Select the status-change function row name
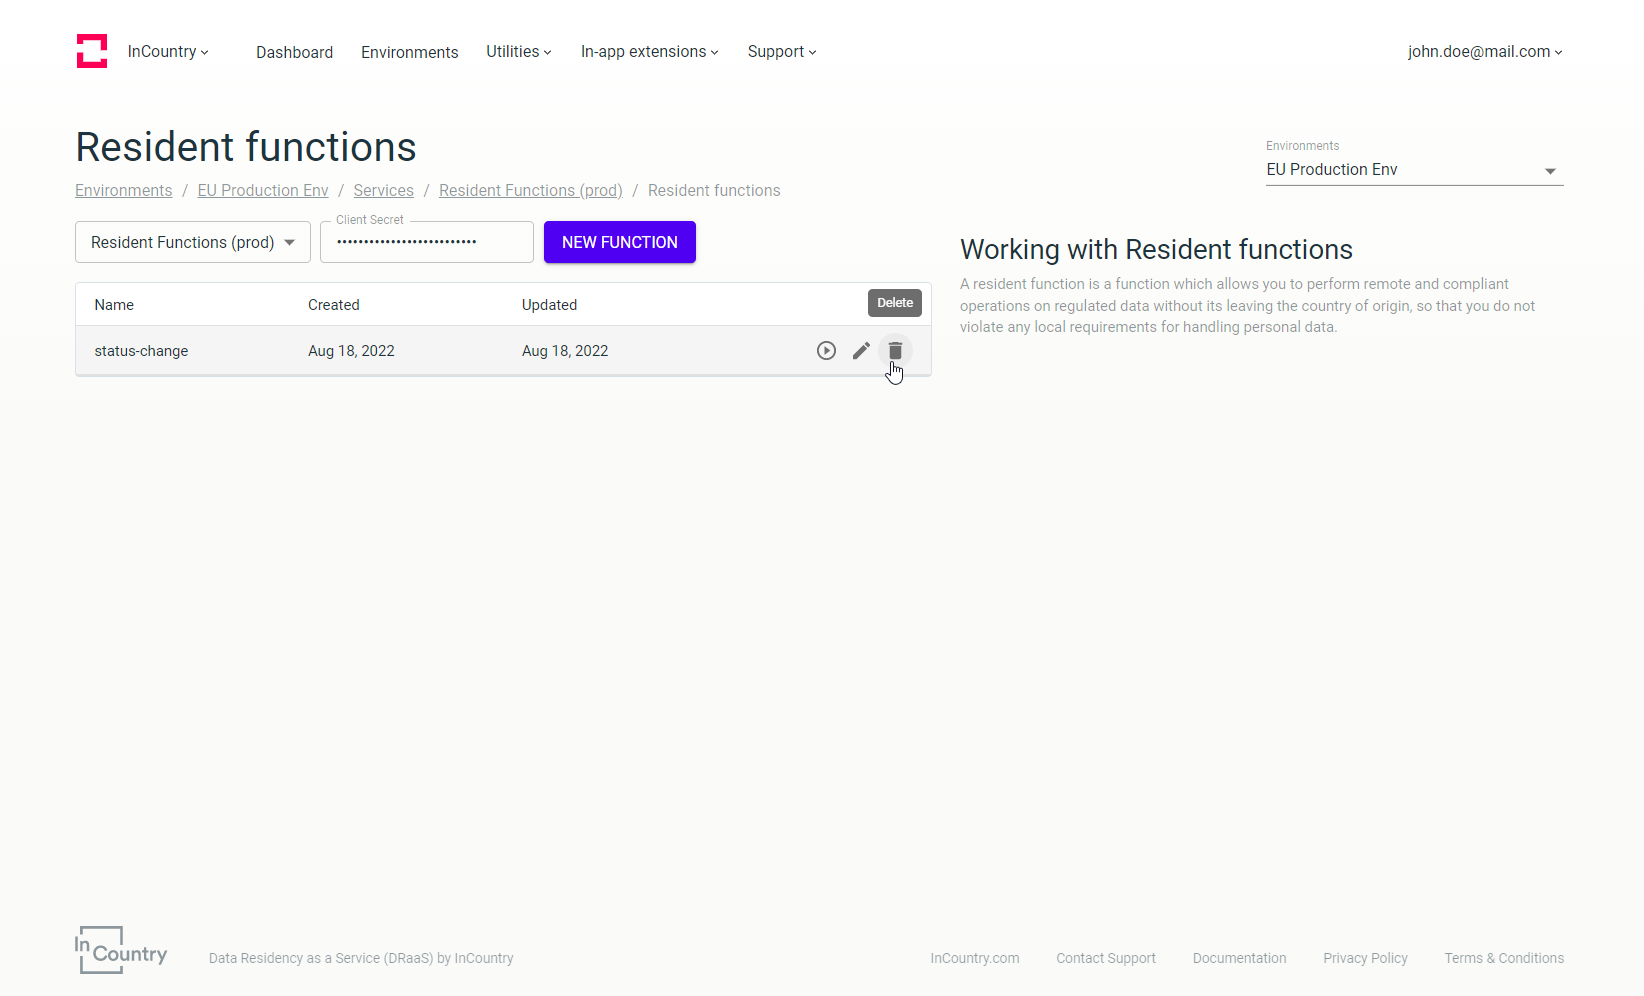 141,351
